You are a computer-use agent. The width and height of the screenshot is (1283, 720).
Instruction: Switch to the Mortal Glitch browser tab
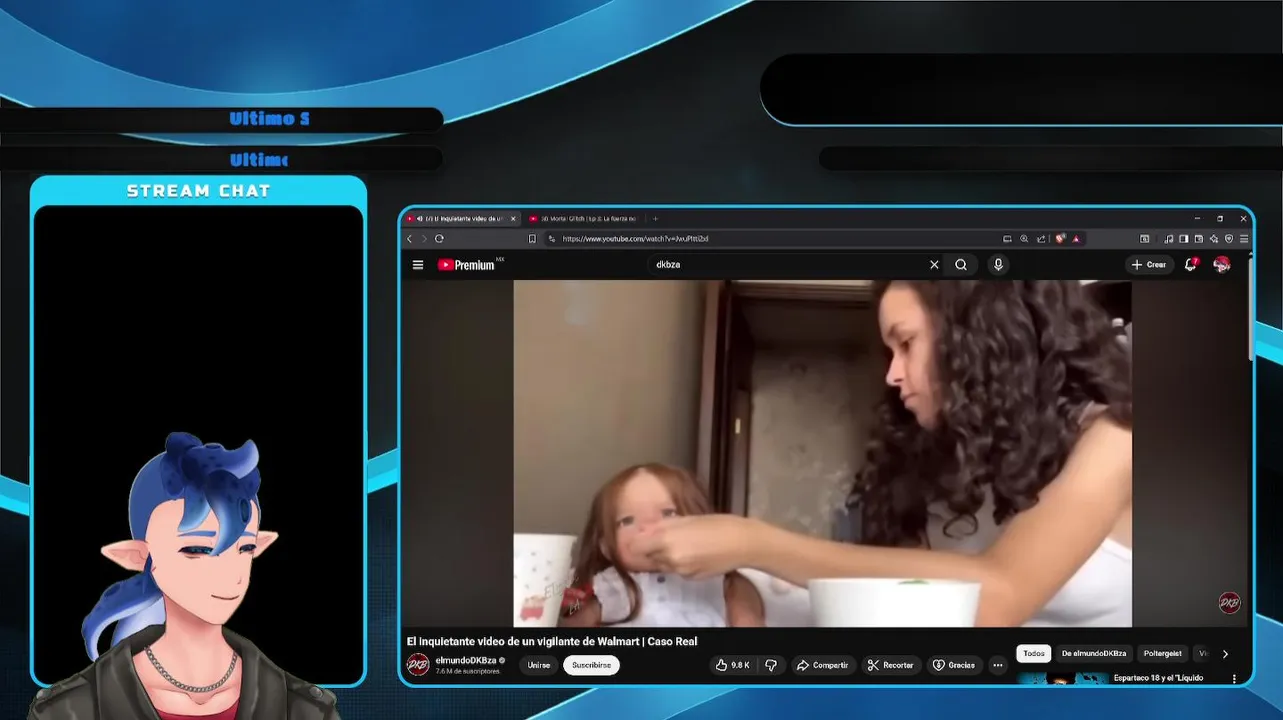(588, 218)
